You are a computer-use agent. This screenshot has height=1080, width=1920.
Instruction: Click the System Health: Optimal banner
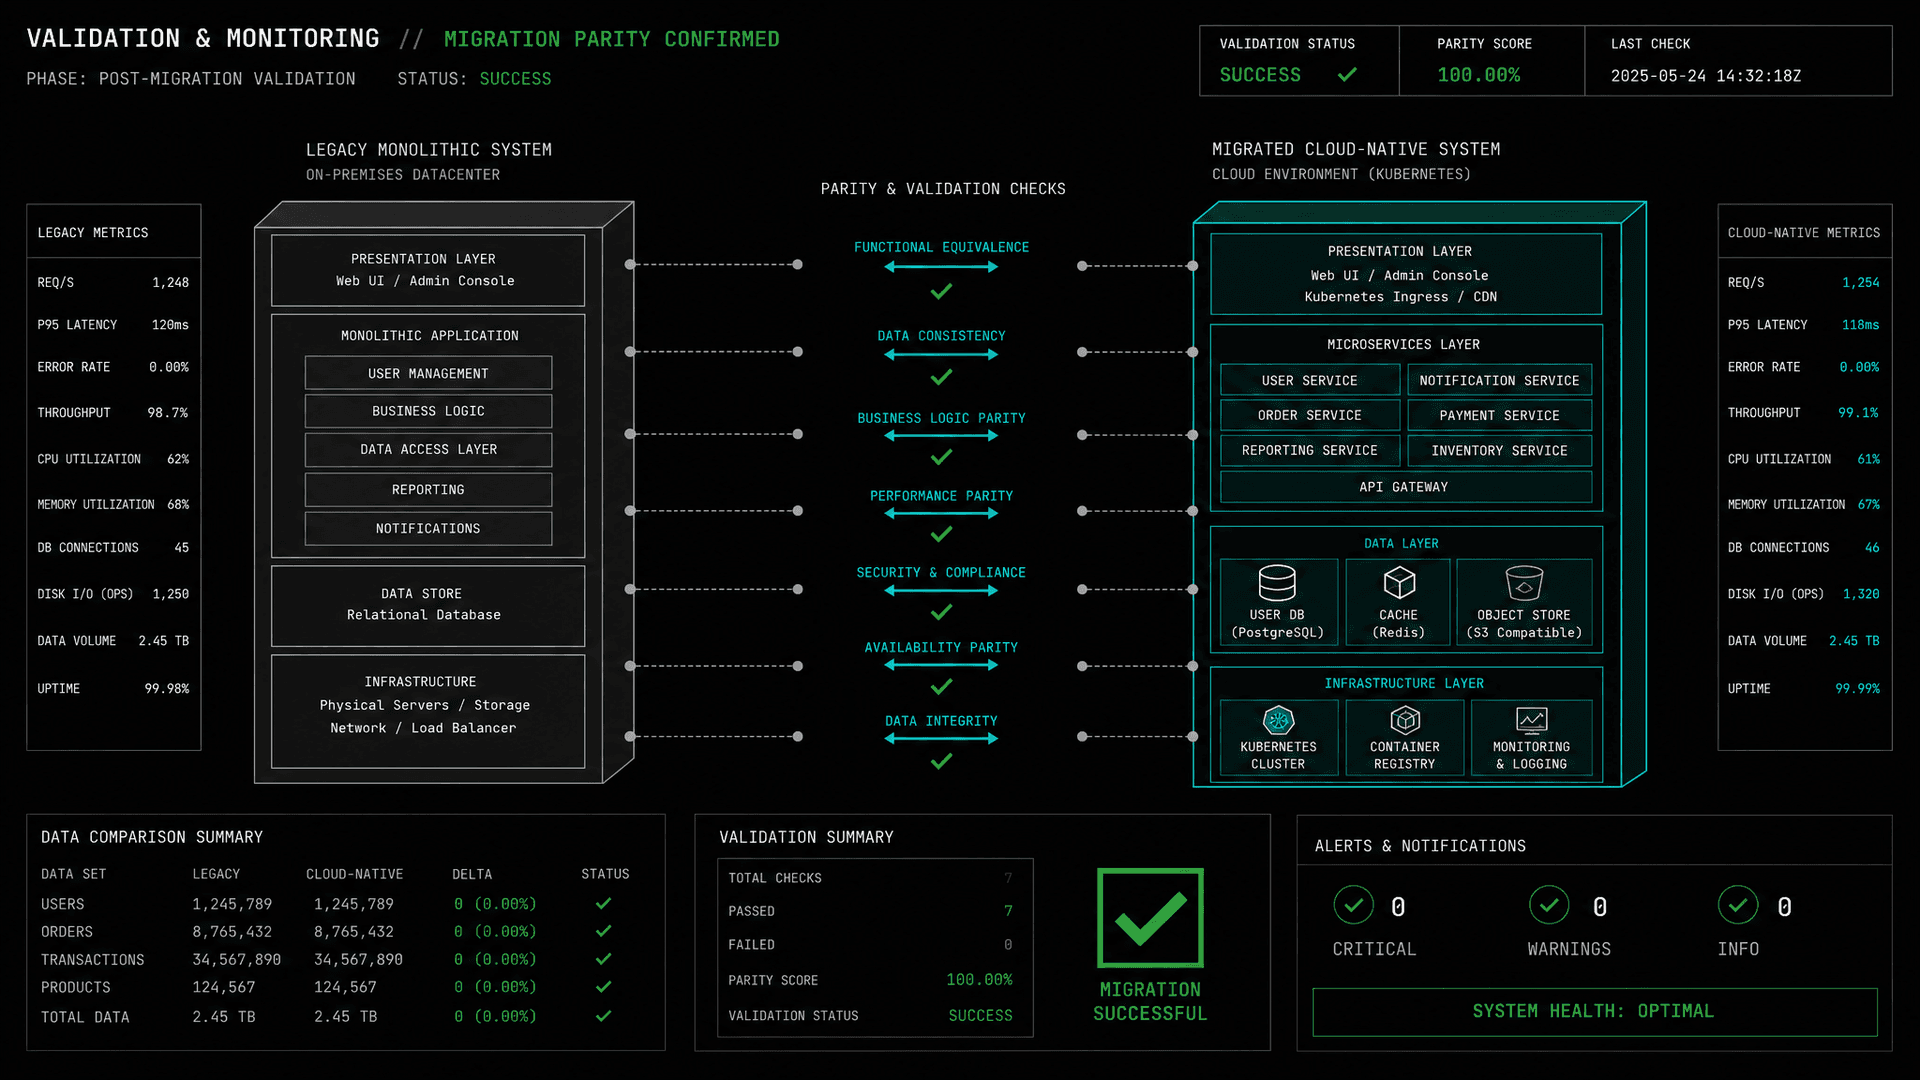click(1594, 1012)
